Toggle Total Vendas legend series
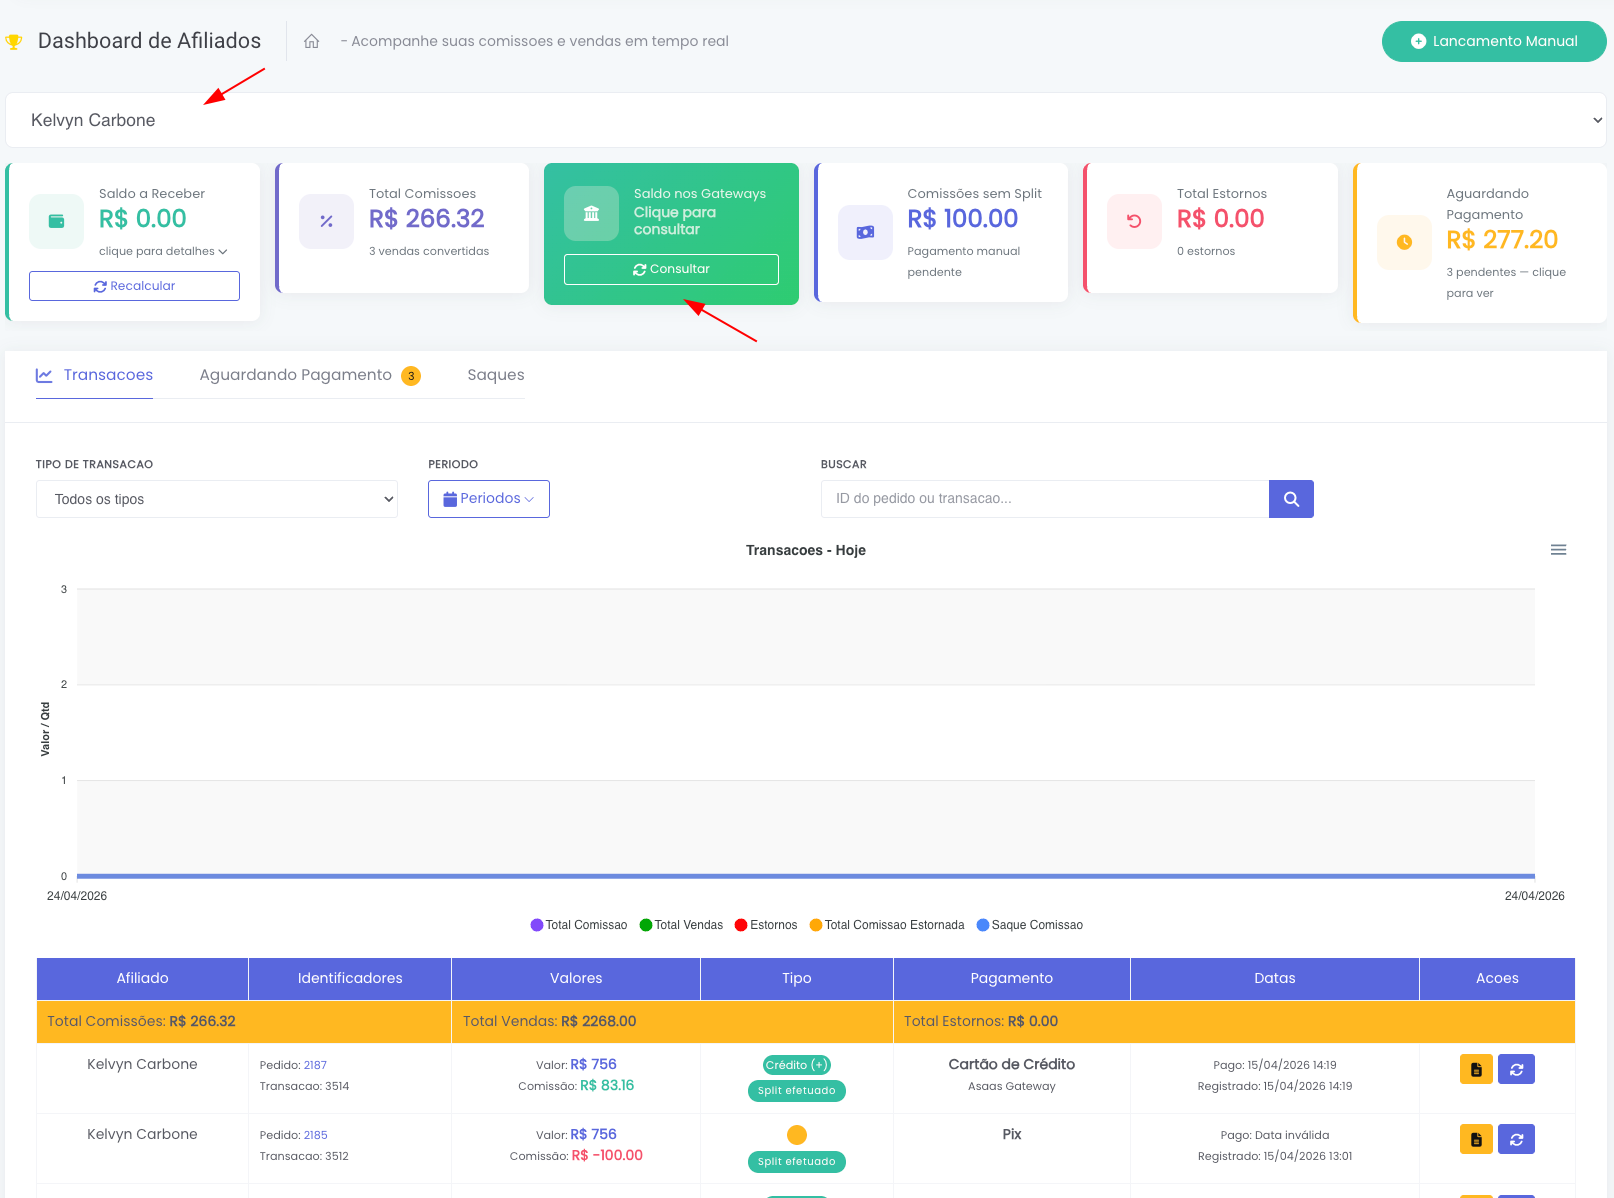This screenshot has height=1198, width=1614. pos(681,925)
